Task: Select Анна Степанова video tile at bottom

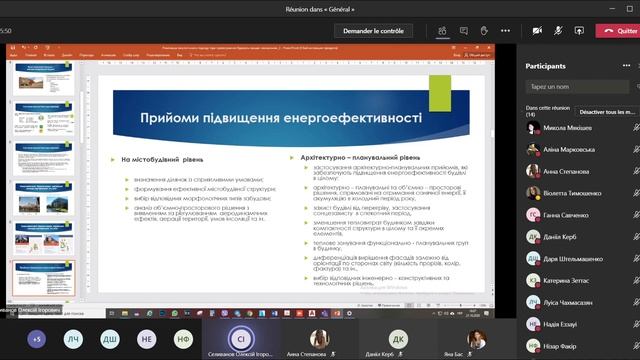Action: (x=319, y=339)
